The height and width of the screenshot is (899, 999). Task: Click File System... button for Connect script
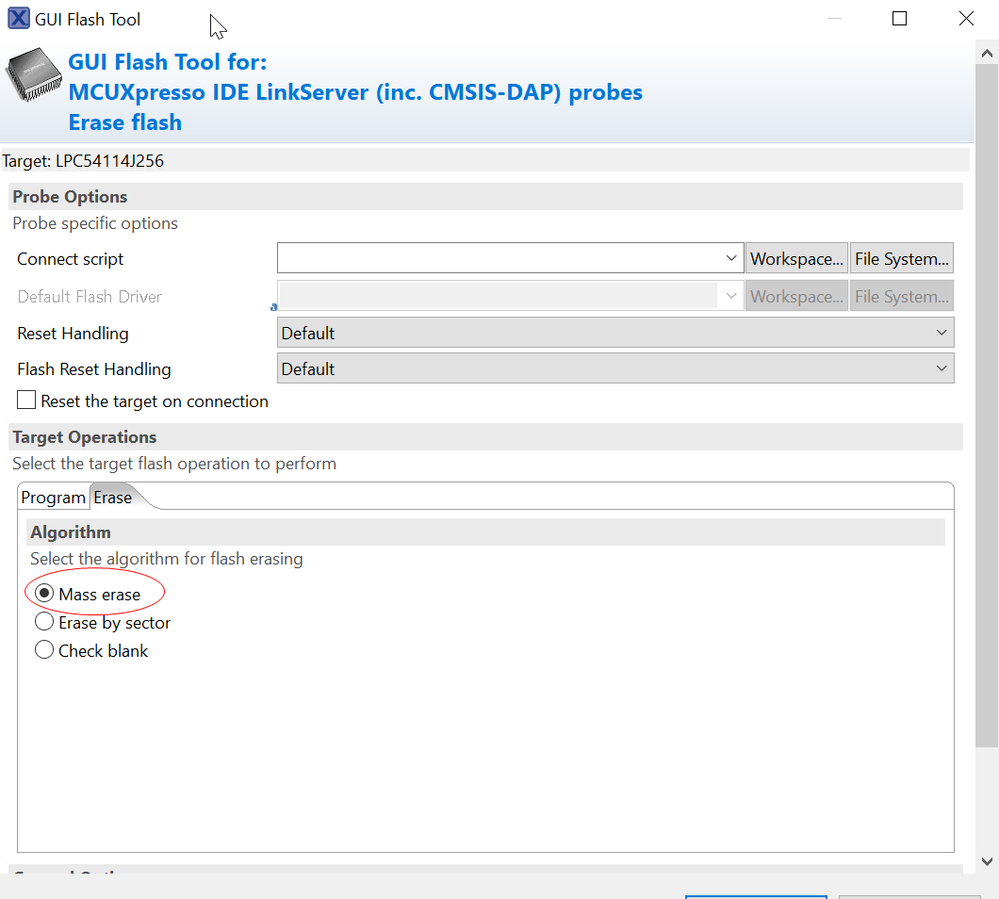coord(902,259)
